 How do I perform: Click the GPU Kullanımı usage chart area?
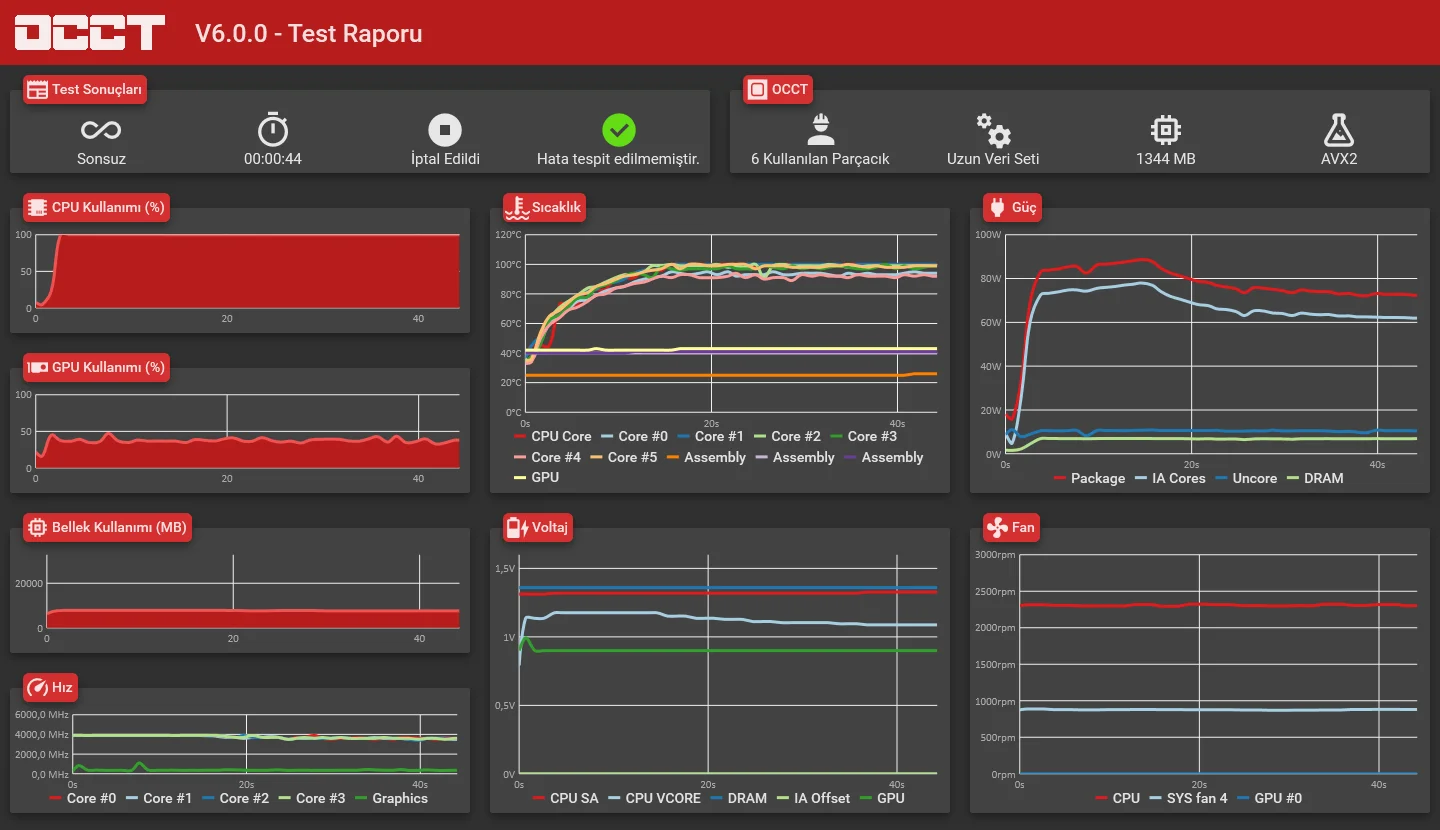click(247, 432)
